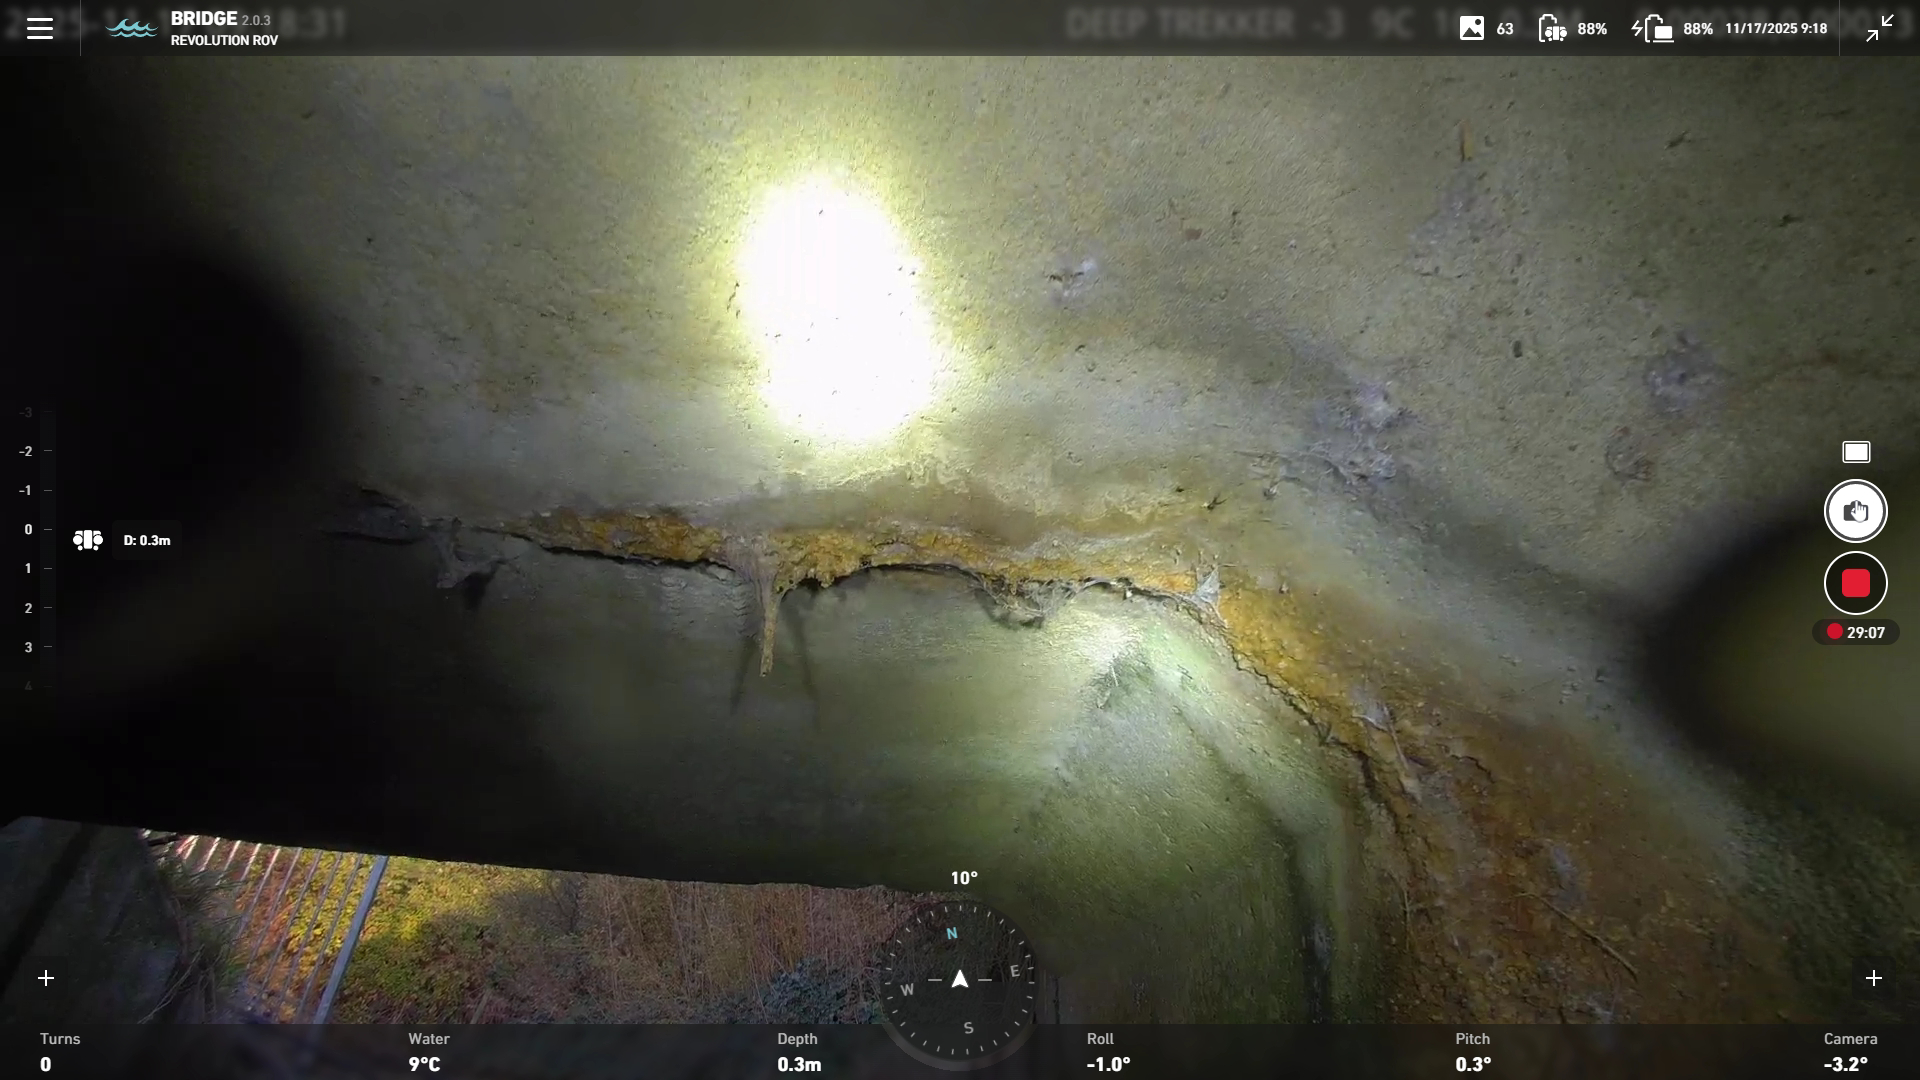Screen dimensions: 1920x1080
Task: Click the ROV battery icon
Action: [x=1552, y=28]
